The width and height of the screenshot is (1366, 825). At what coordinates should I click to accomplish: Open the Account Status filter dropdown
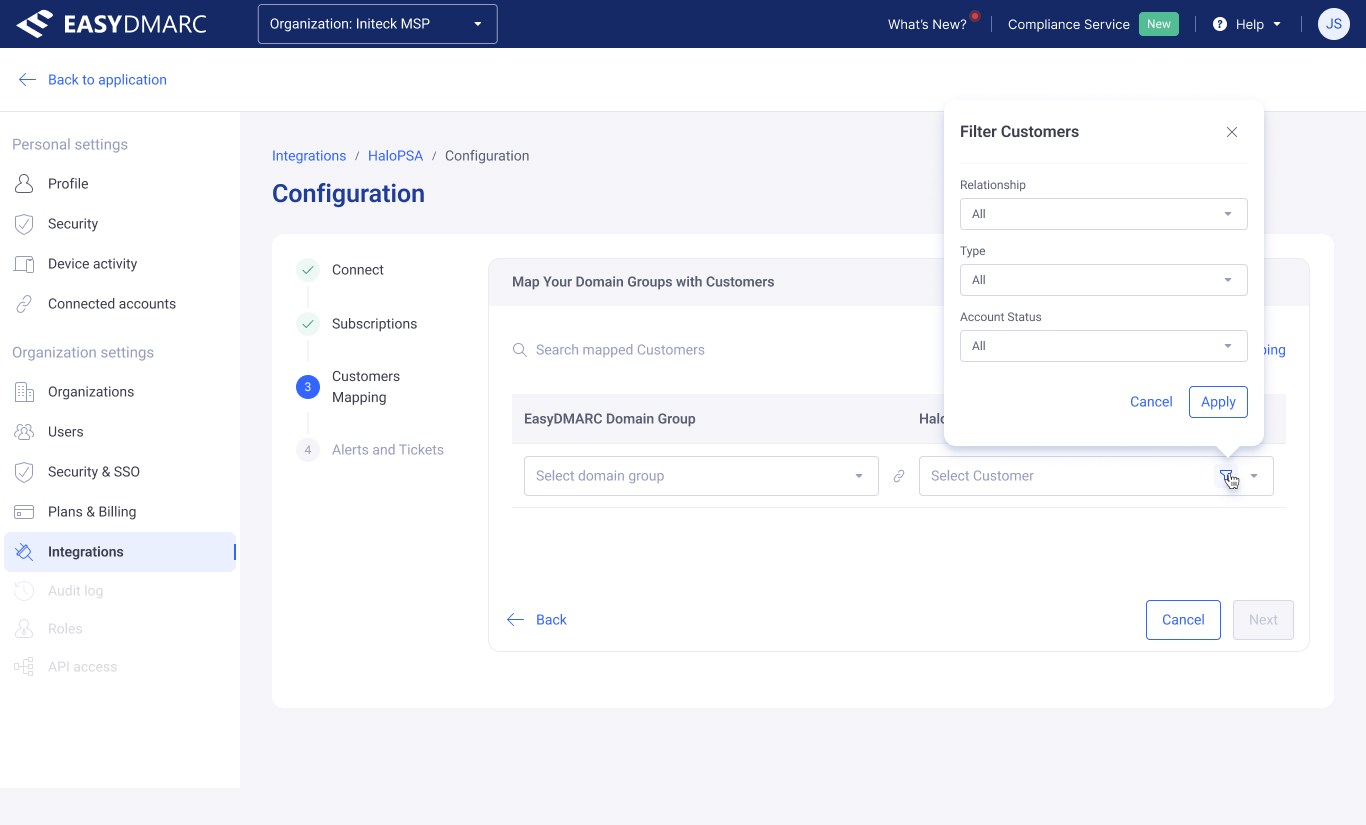[x=1104, y=346]
